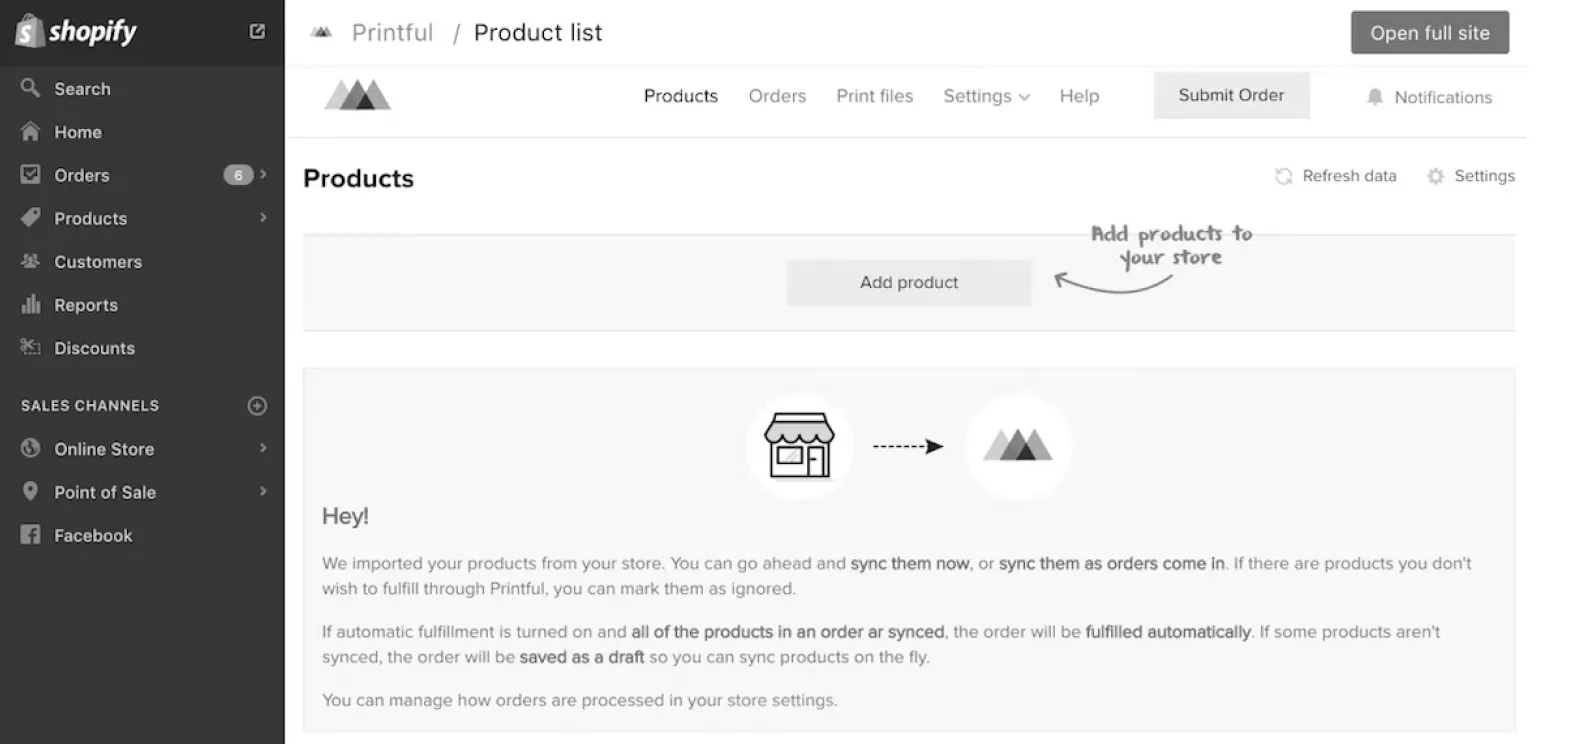Click the Printful logo circle in info panel
The image size is (1582, 744).
[x=1018, y=446]
